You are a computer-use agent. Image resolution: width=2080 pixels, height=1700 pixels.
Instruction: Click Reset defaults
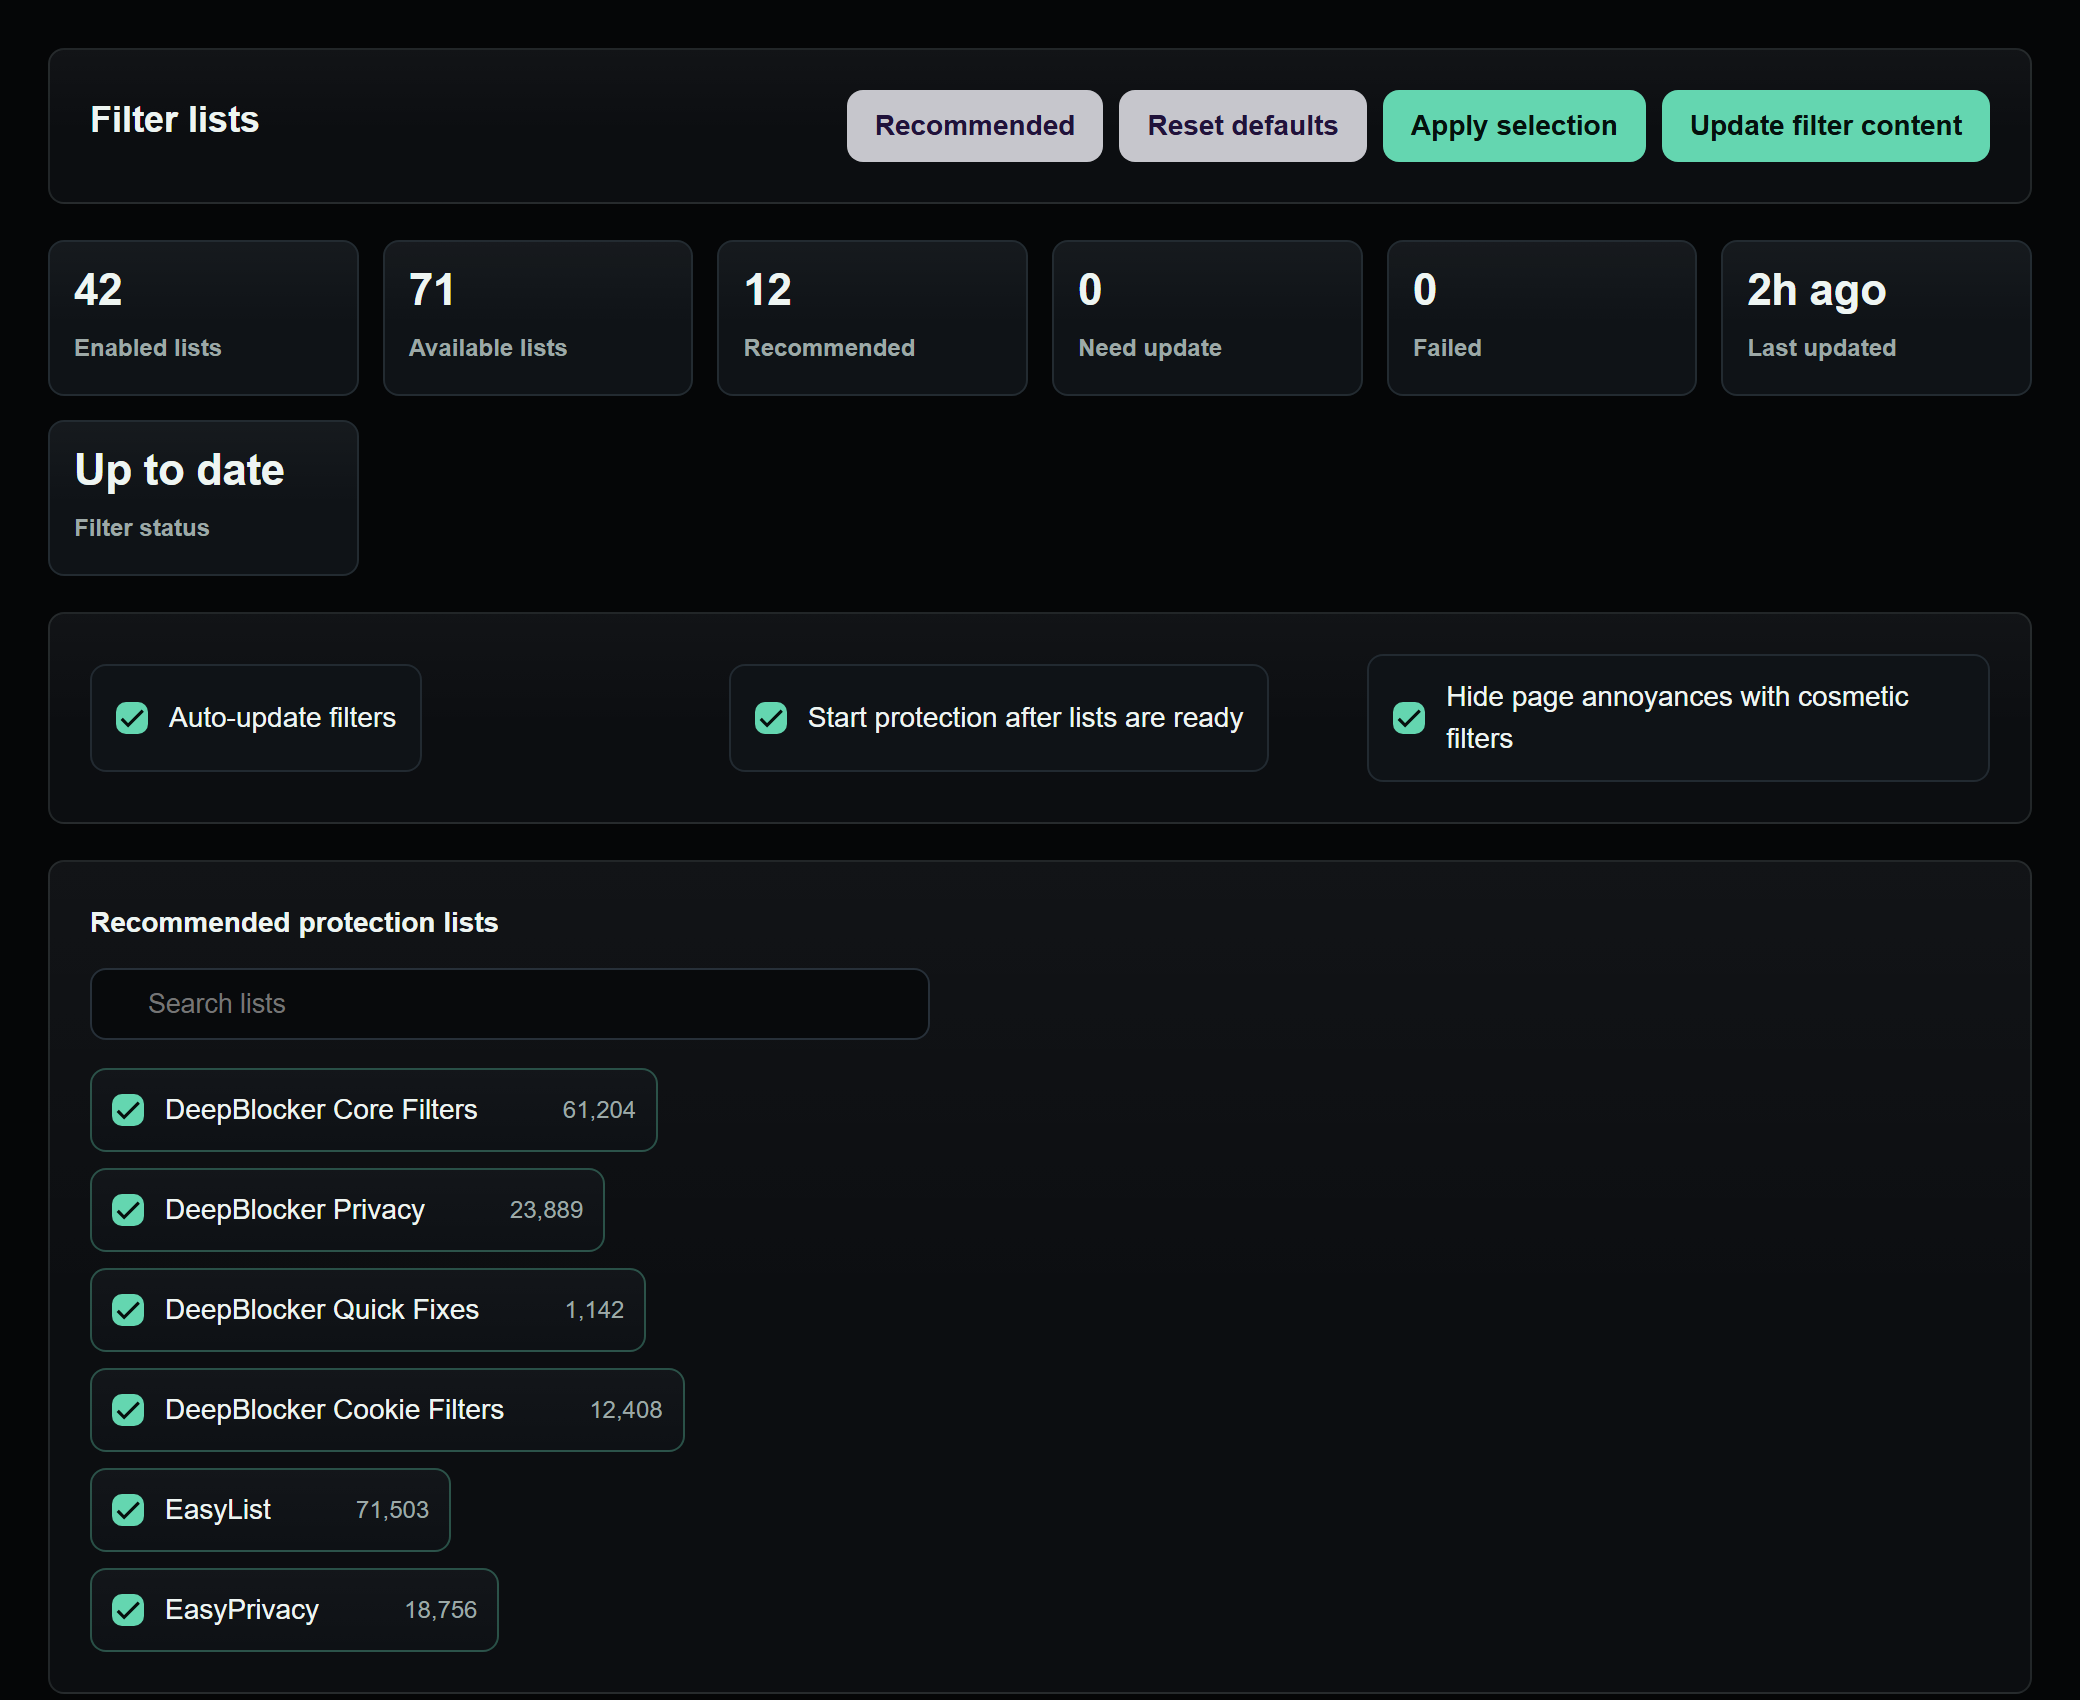point(1242,126)
